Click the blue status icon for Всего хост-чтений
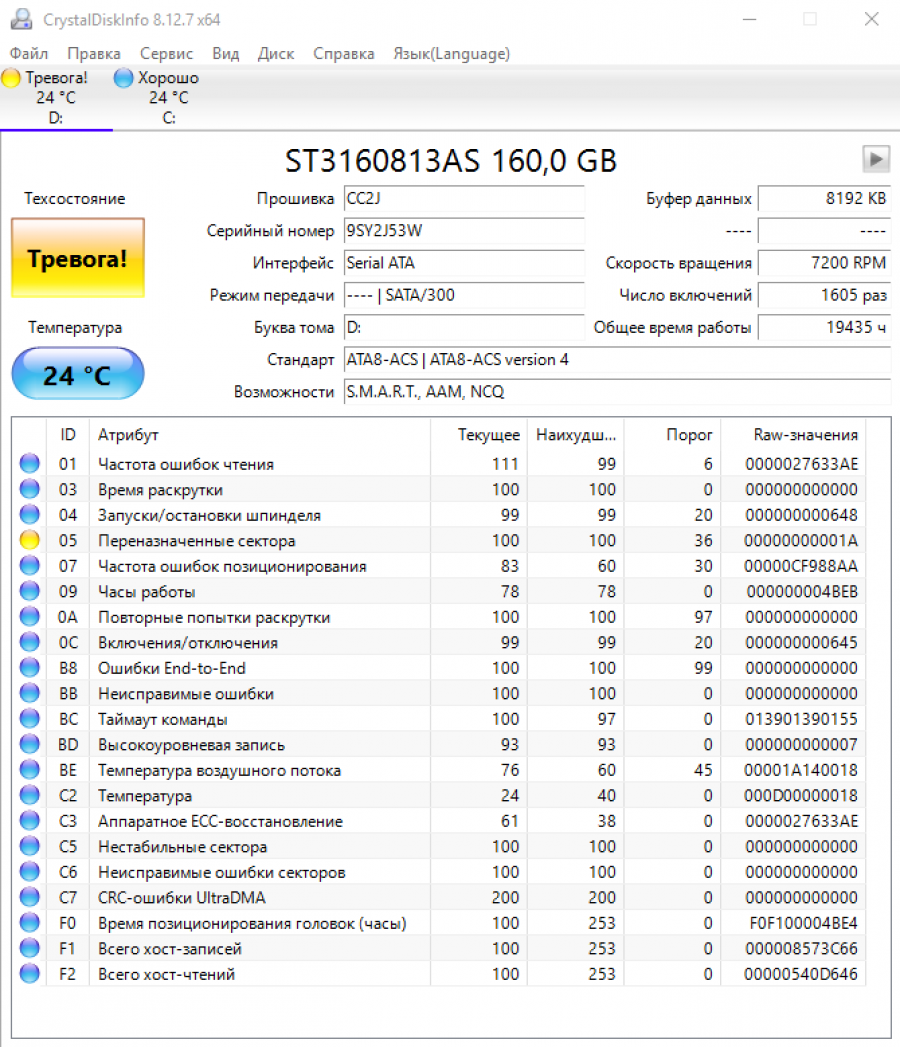 click(x=30, y=974)
